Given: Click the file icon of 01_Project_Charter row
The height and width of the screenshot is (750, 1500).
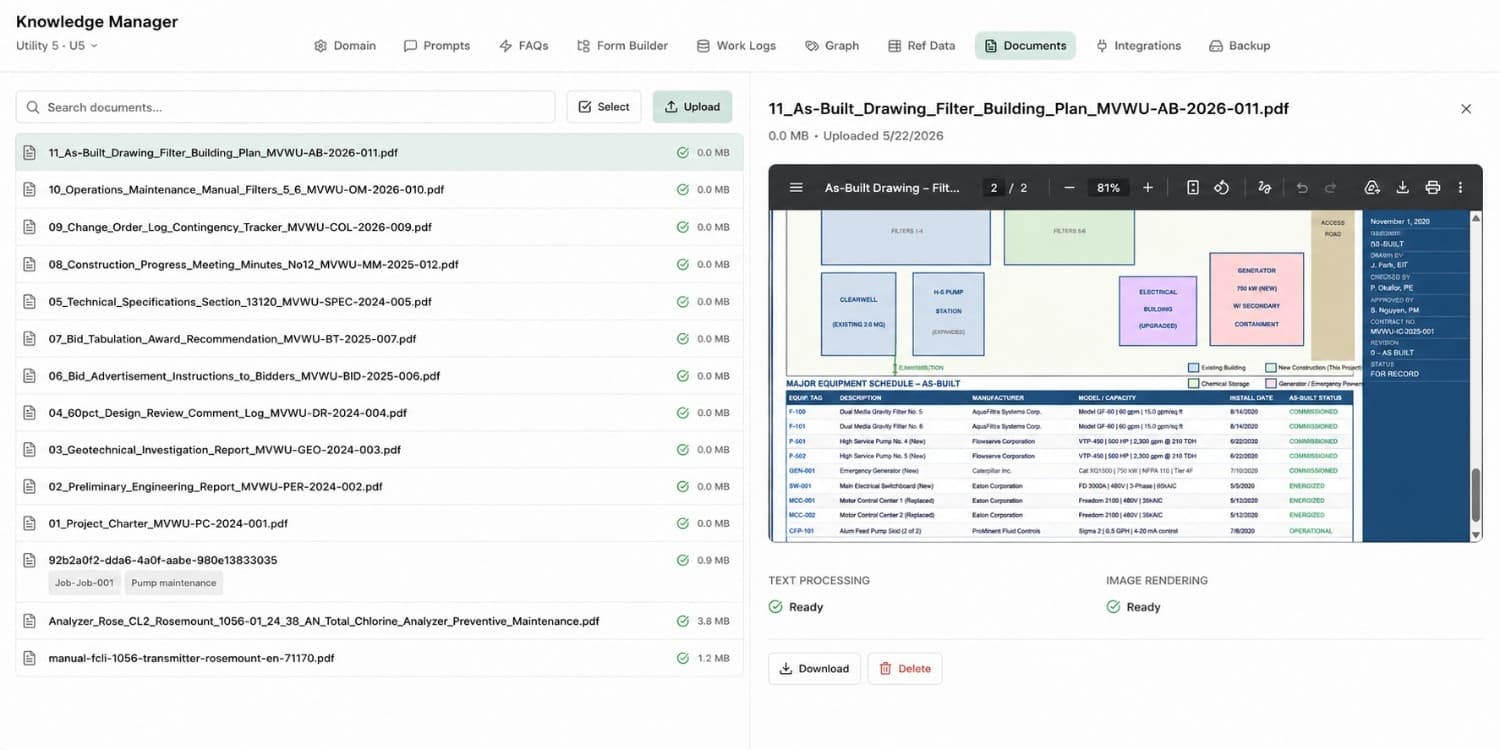Looking at the screenshot, I should [30, 523].
